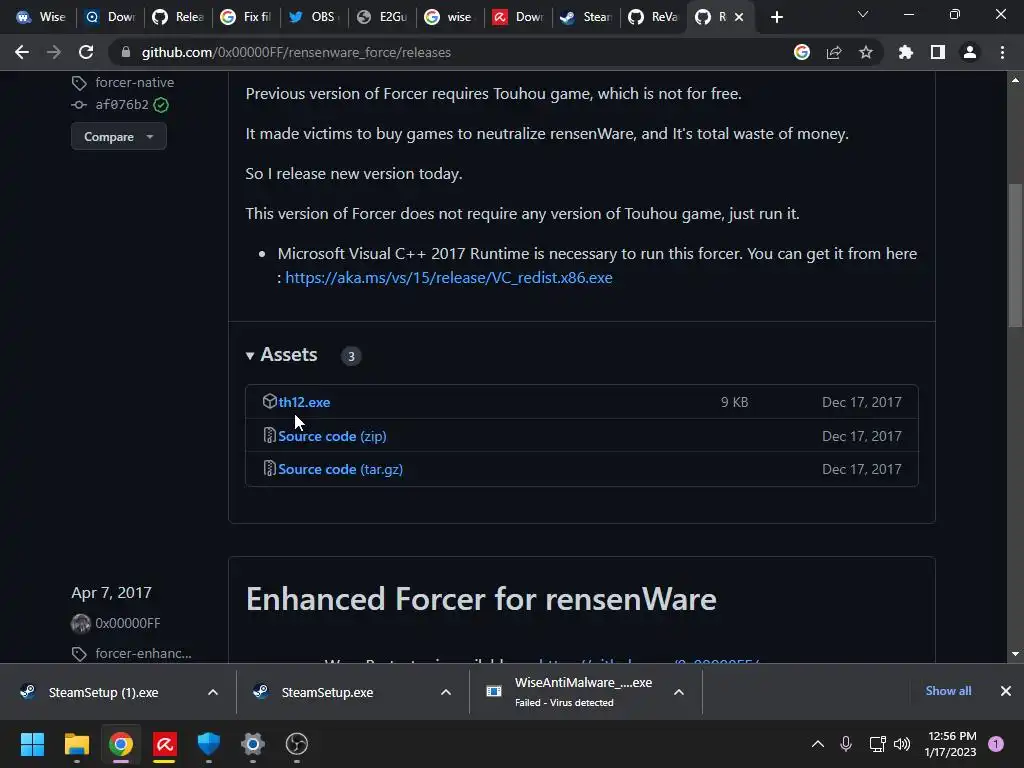Open Windows Start menu
Screen dimensions: 1024x768
coord(32,744)
